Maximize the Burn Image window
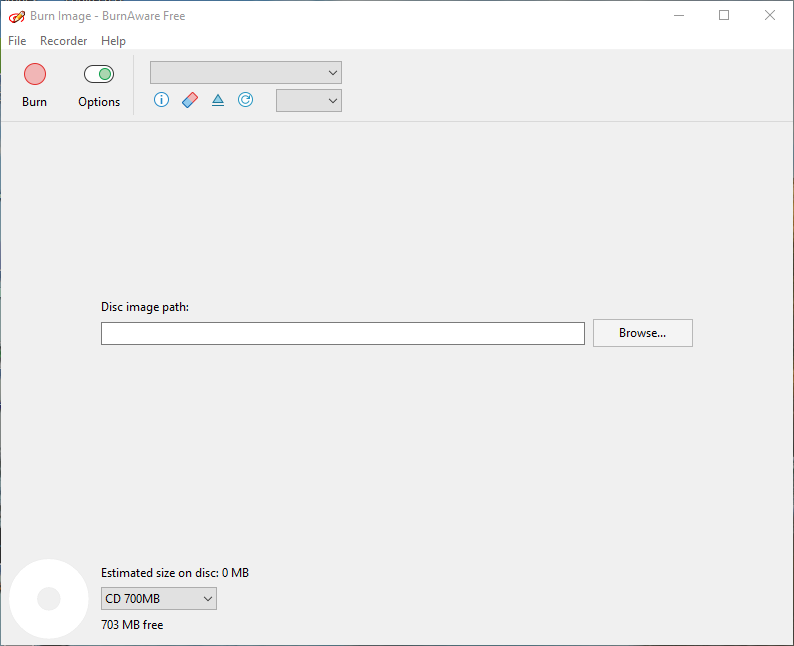Viewport: 794px width, 646px height. click(x=724, y=16)
